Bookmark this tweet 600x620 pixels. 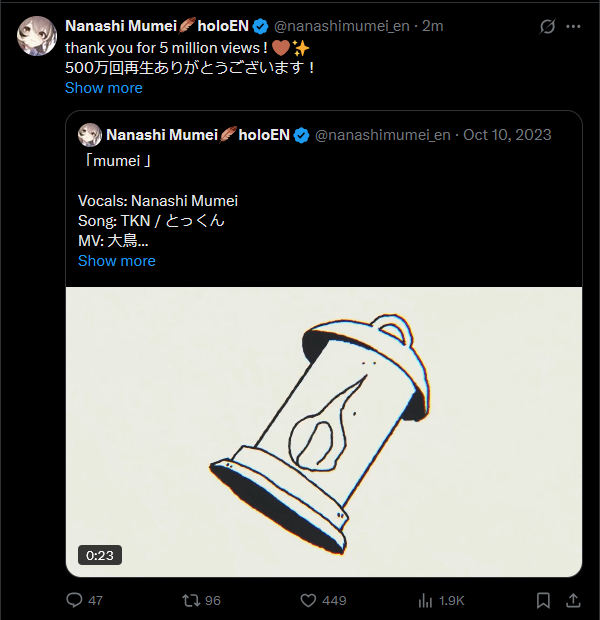point(543,600)
